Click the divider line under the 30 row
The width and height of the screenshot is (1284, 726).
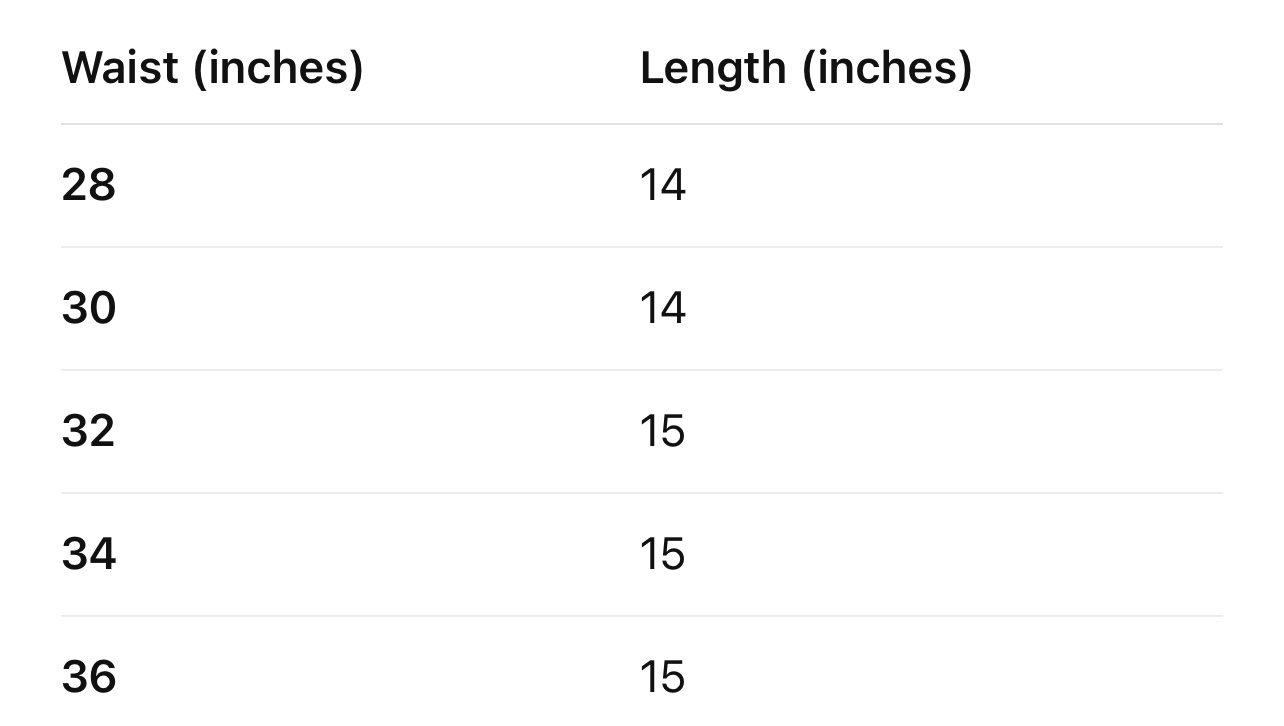(x=641, y=370)
